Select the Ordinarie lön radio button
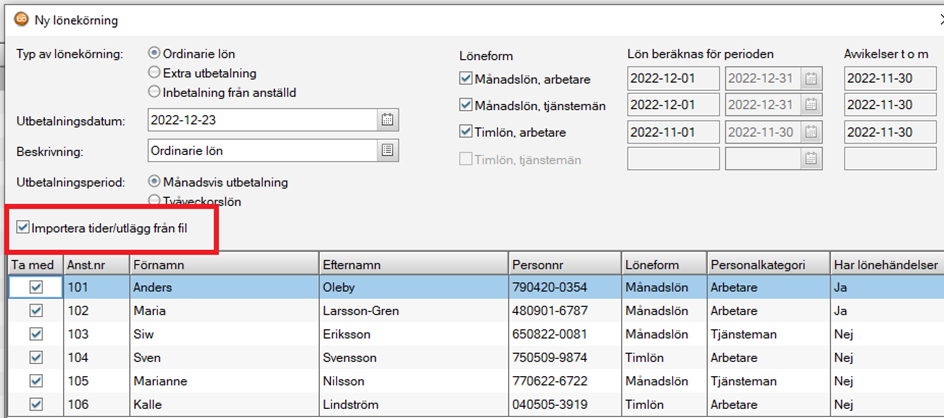 [154, 54]
